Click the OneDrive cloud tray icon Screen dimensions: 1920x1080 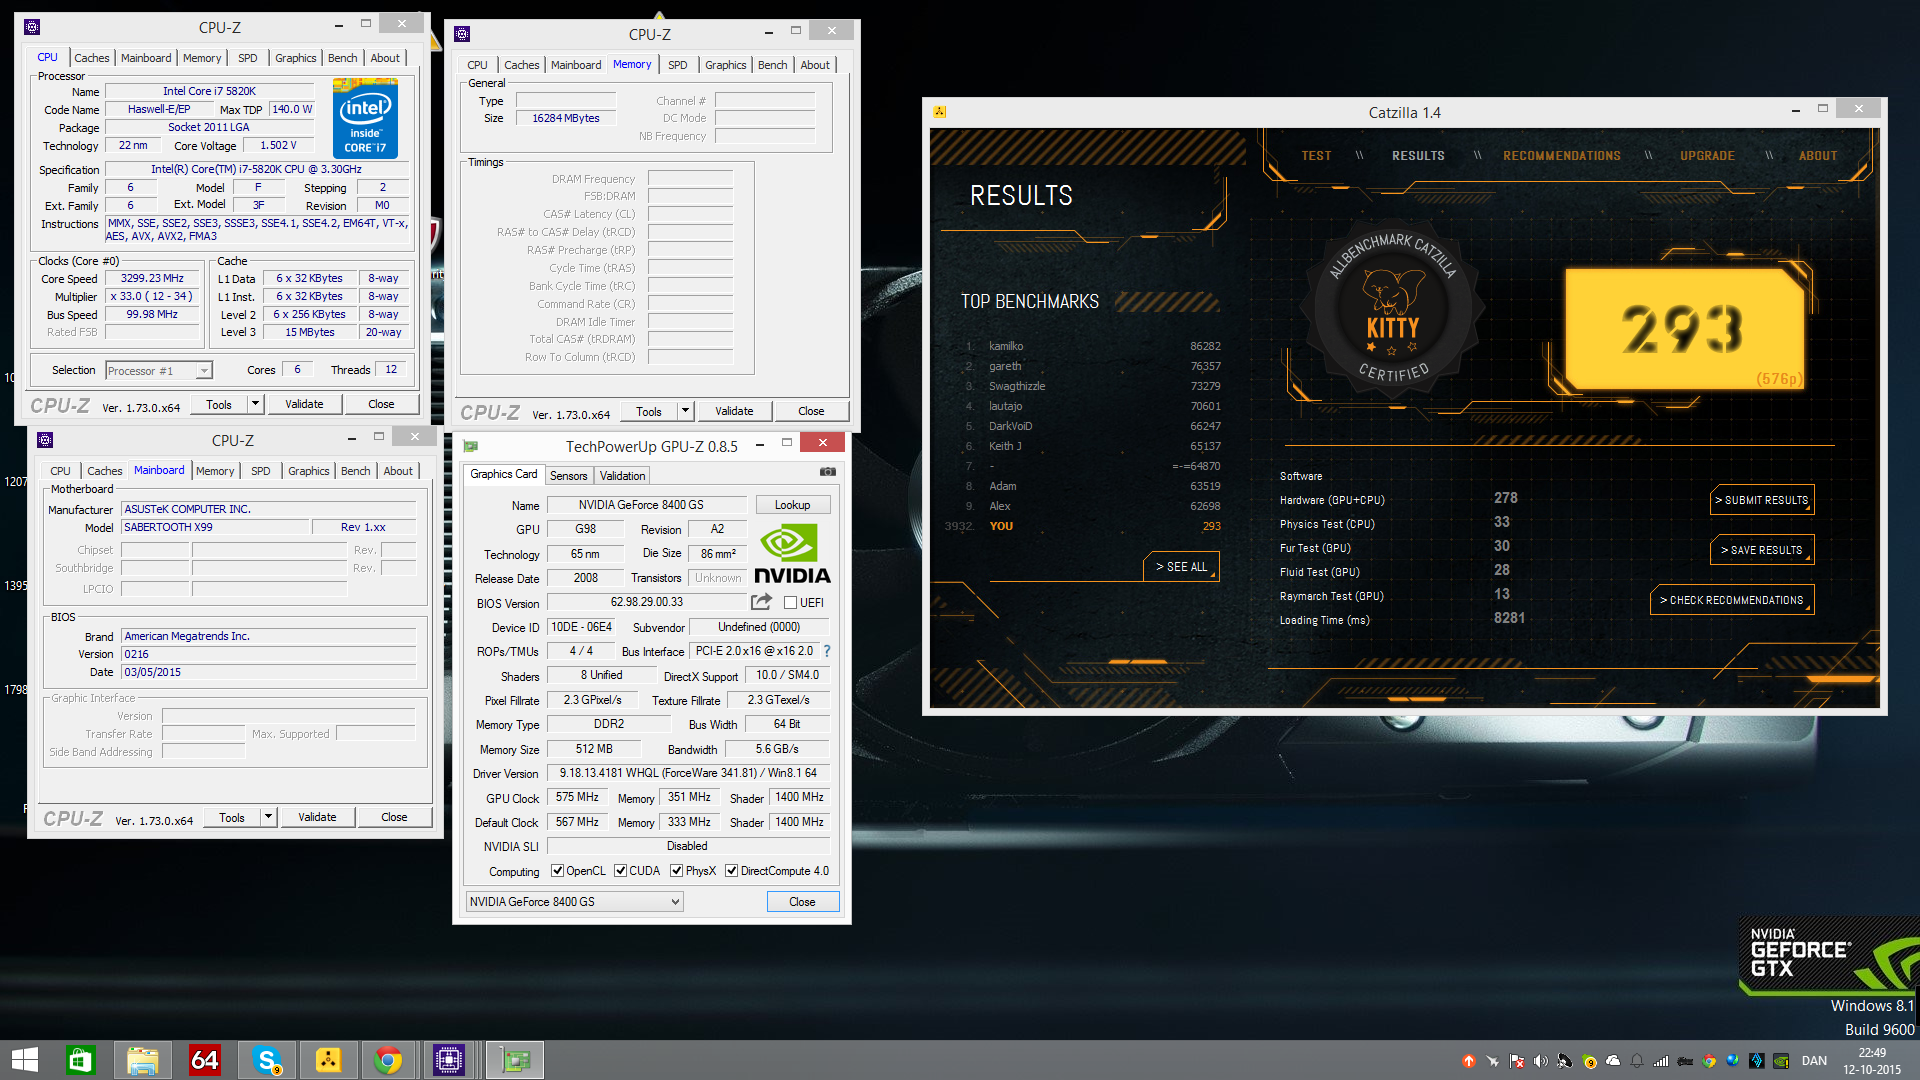tap(1612, 1061)
